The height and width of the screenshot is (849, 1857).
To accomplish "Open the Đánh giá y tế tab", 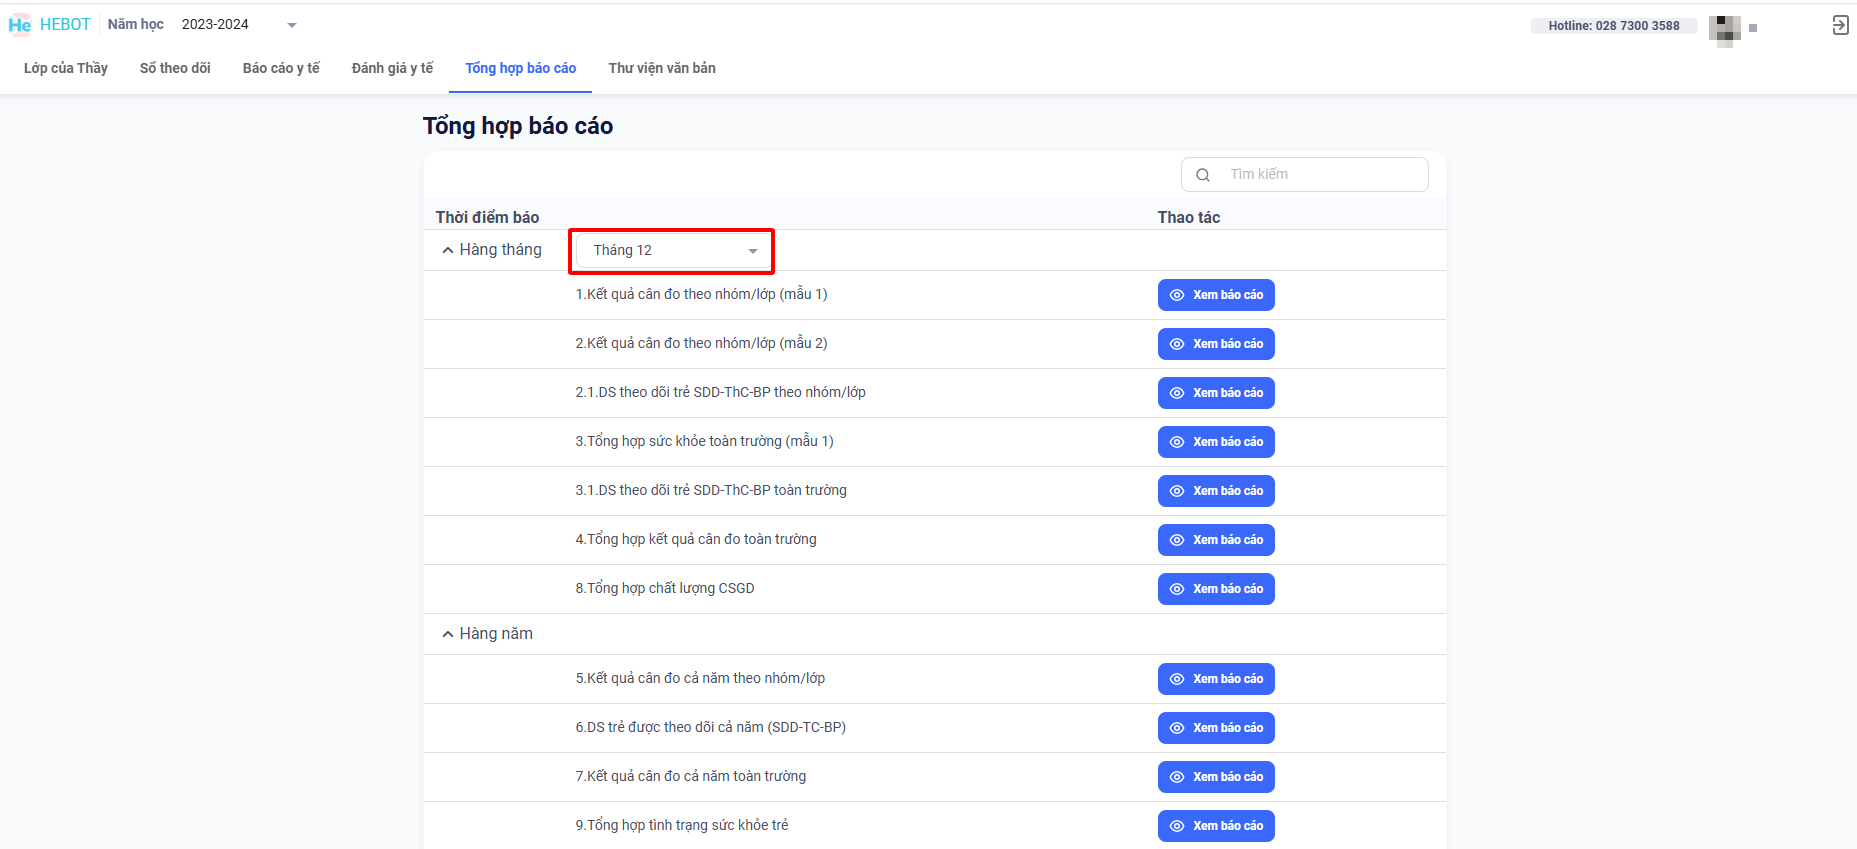I will (392, 68).
